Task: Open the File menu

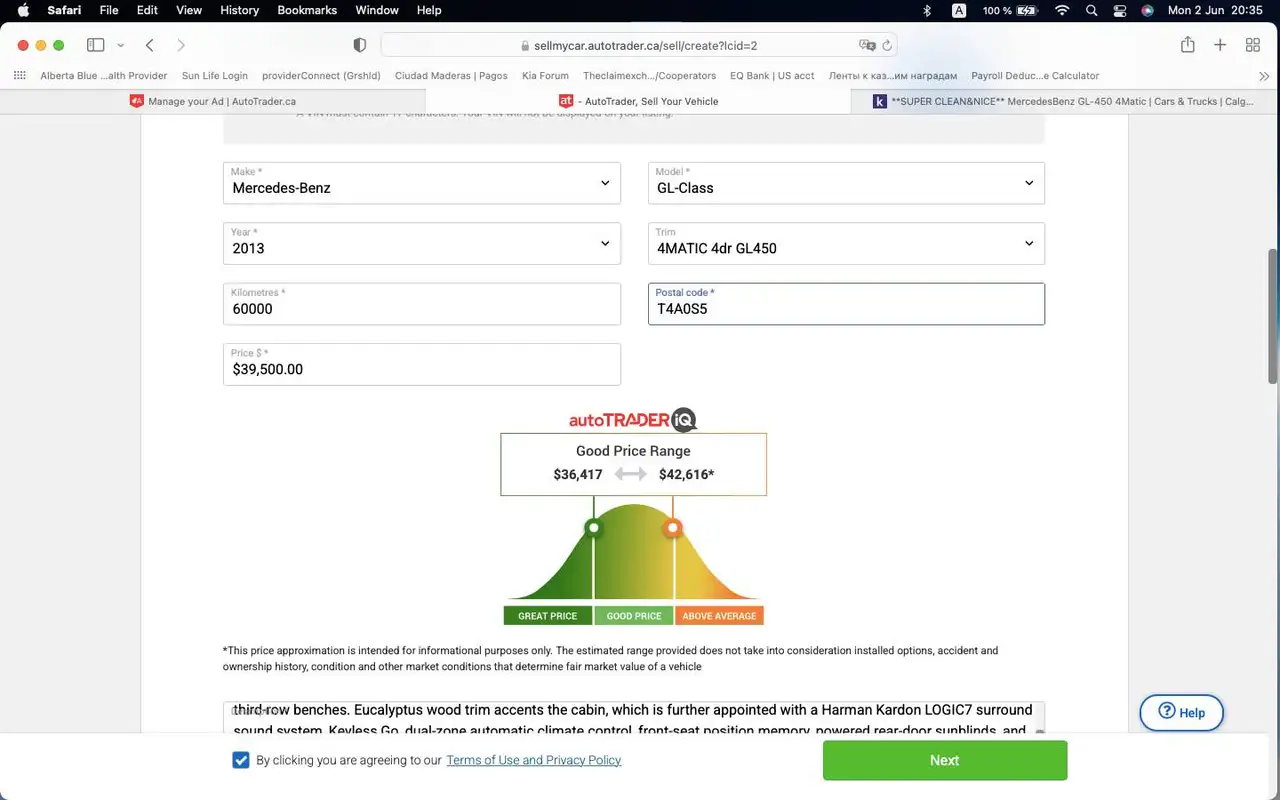Action: (x=109, y=10)
